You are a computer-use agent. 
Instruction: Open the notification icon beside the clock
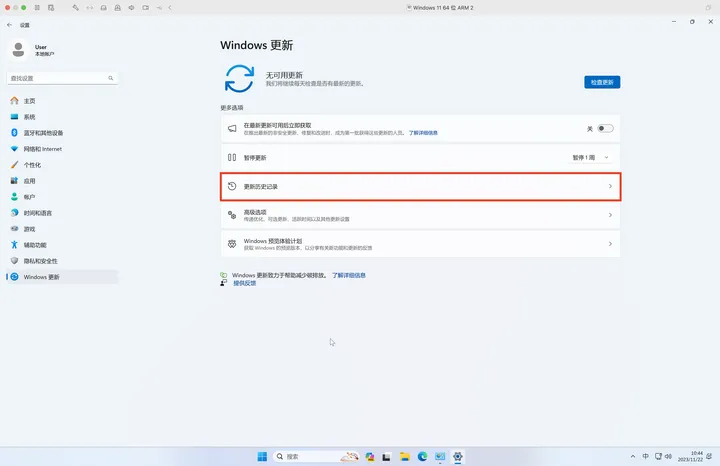(709, 456)
